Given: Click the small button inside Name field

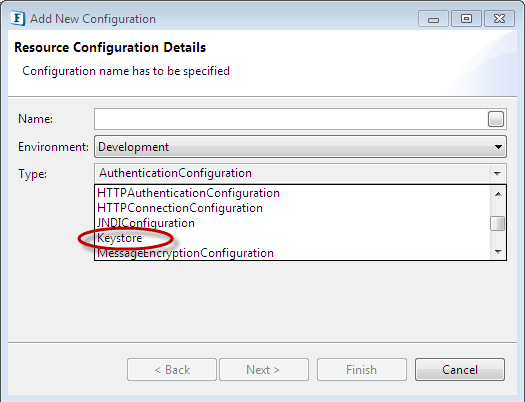Looking at the screenshot, I should (x=496, y=119).
